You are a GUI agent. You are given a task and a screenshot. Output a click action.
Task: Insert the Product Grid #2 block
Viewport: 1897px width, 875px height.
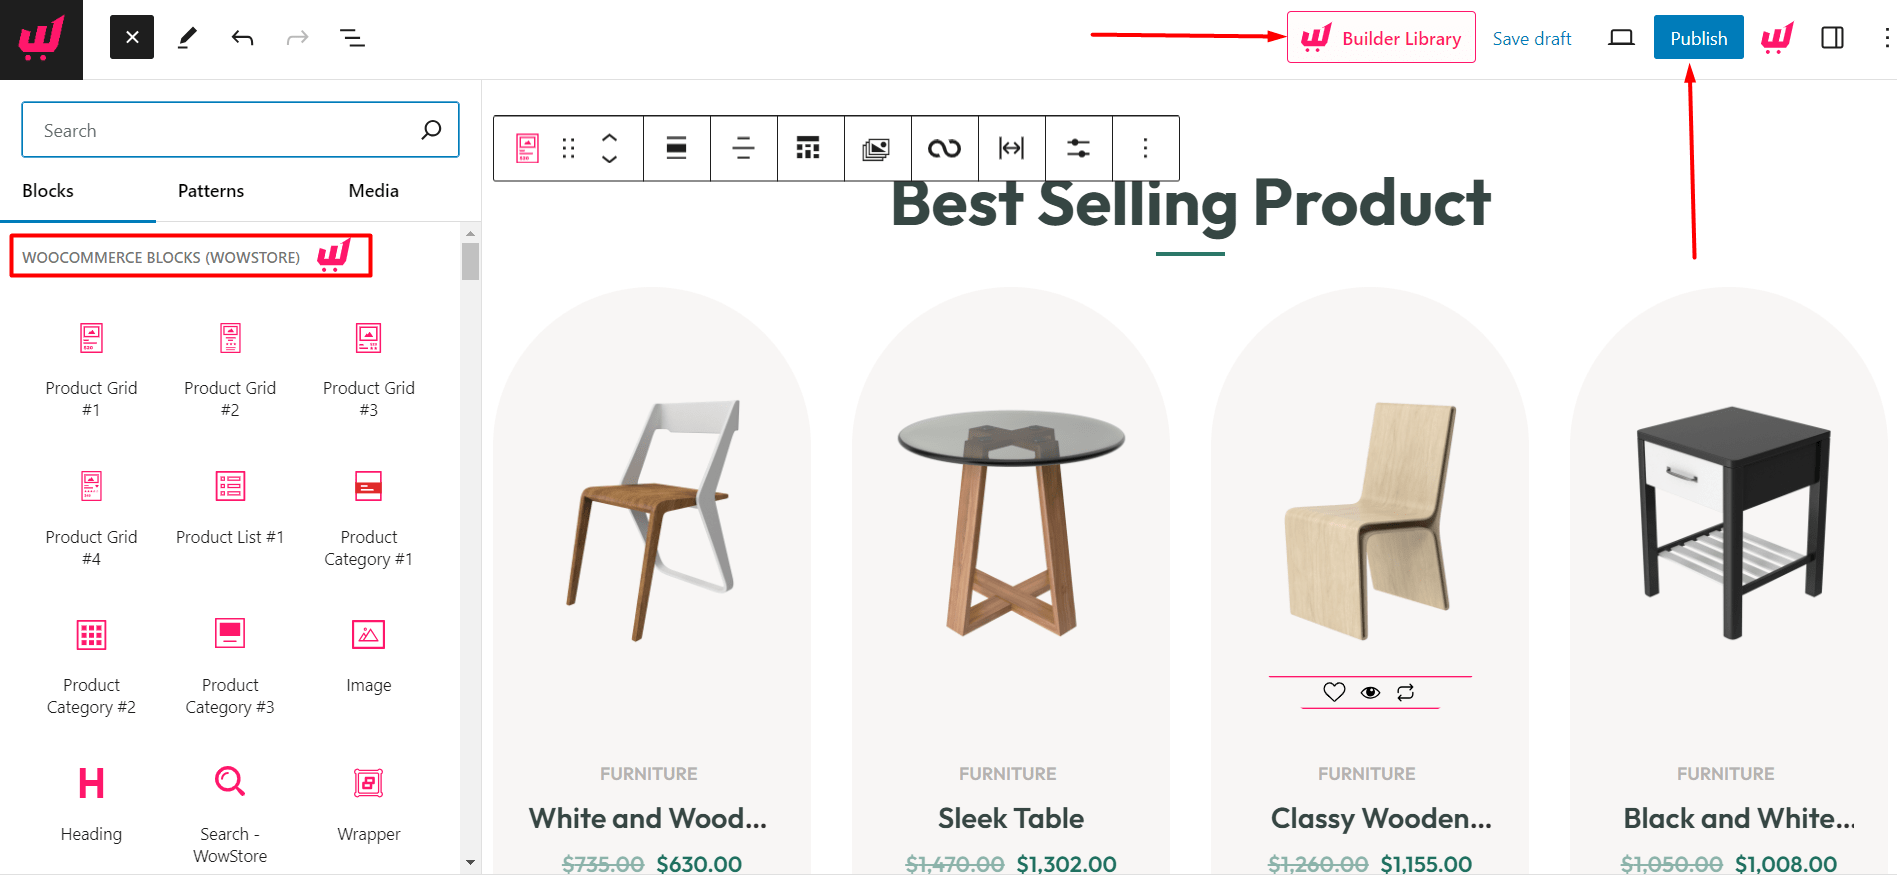[230, 371]
